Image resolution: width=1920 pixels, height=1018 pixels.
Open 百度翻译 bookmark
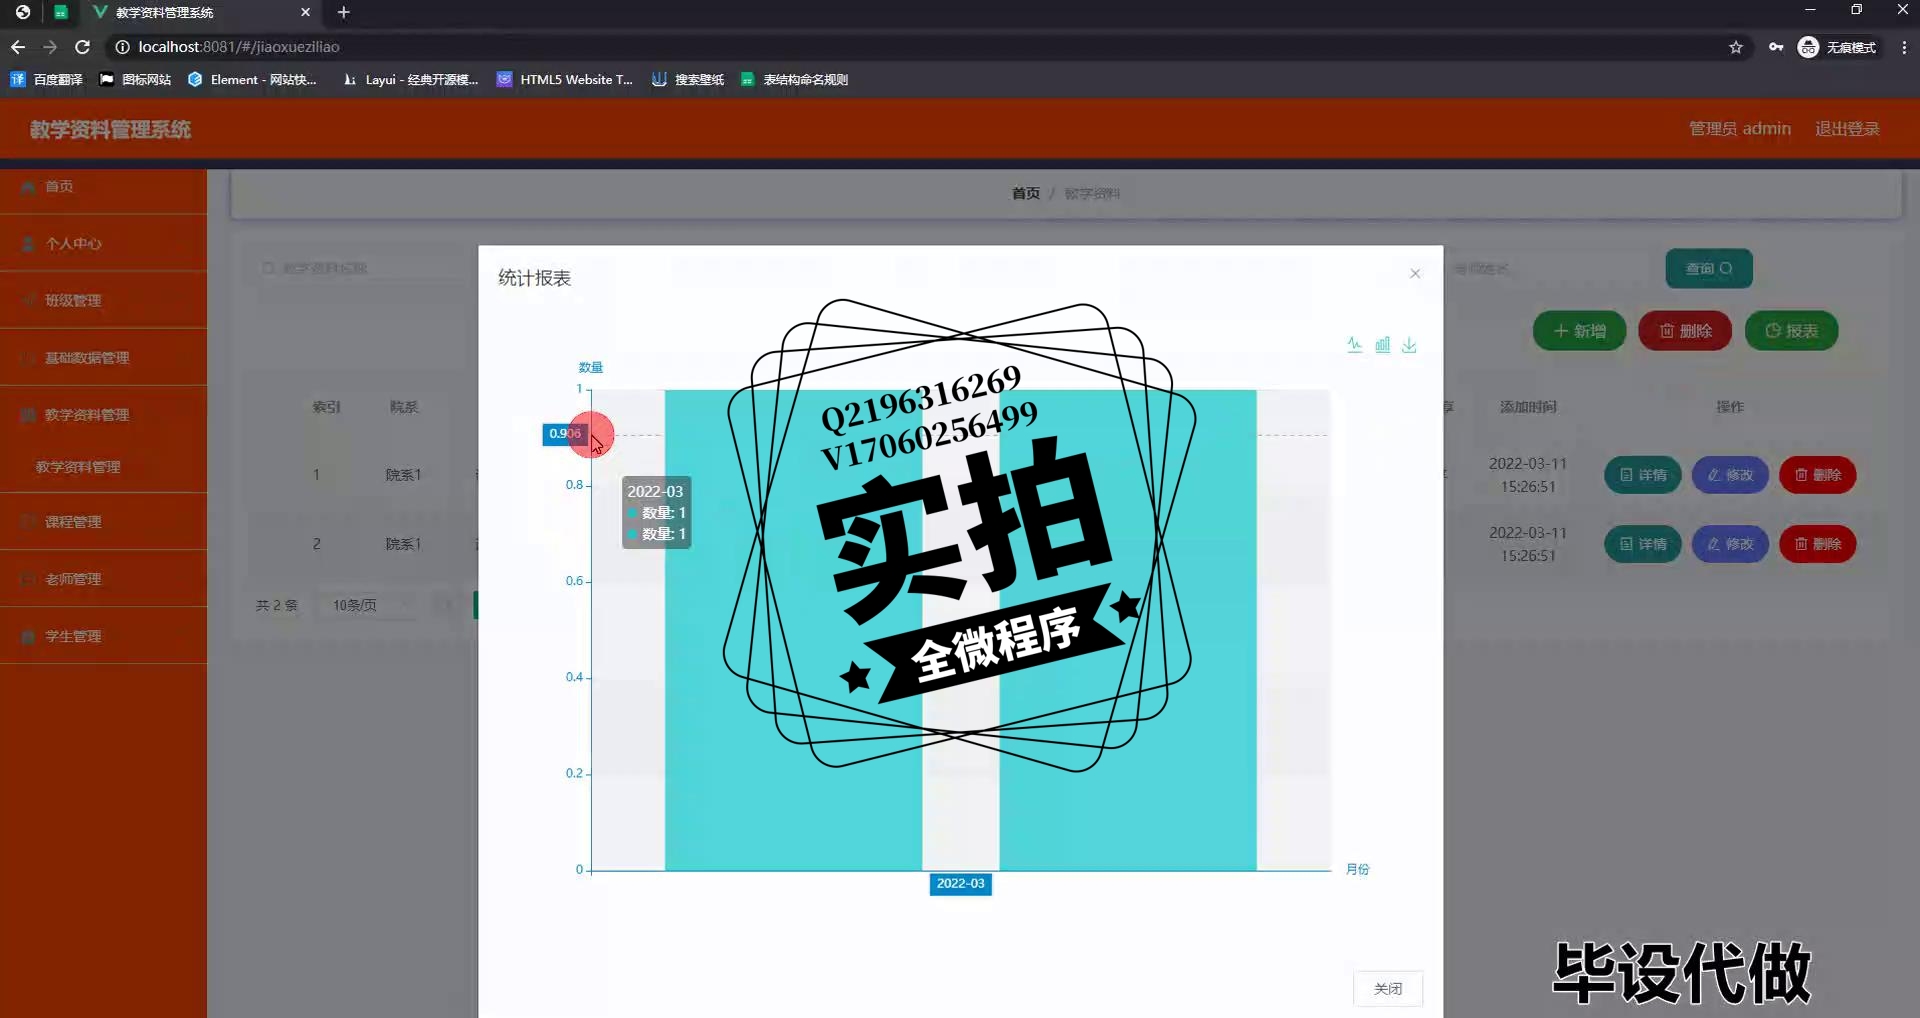pos(47,79)
